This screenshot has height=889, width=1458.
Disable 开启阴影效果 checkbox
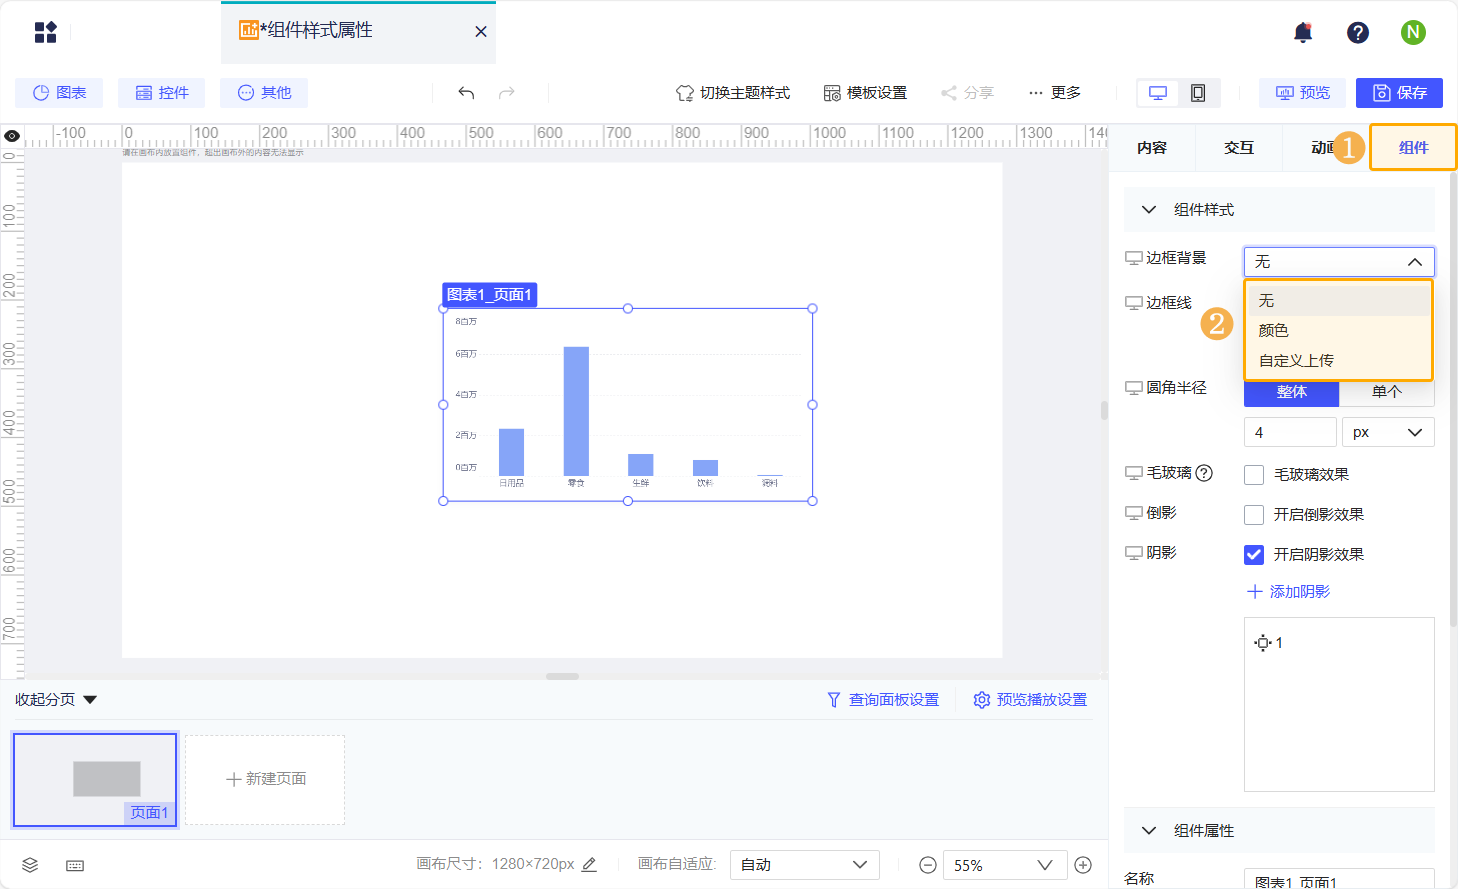1254,554
